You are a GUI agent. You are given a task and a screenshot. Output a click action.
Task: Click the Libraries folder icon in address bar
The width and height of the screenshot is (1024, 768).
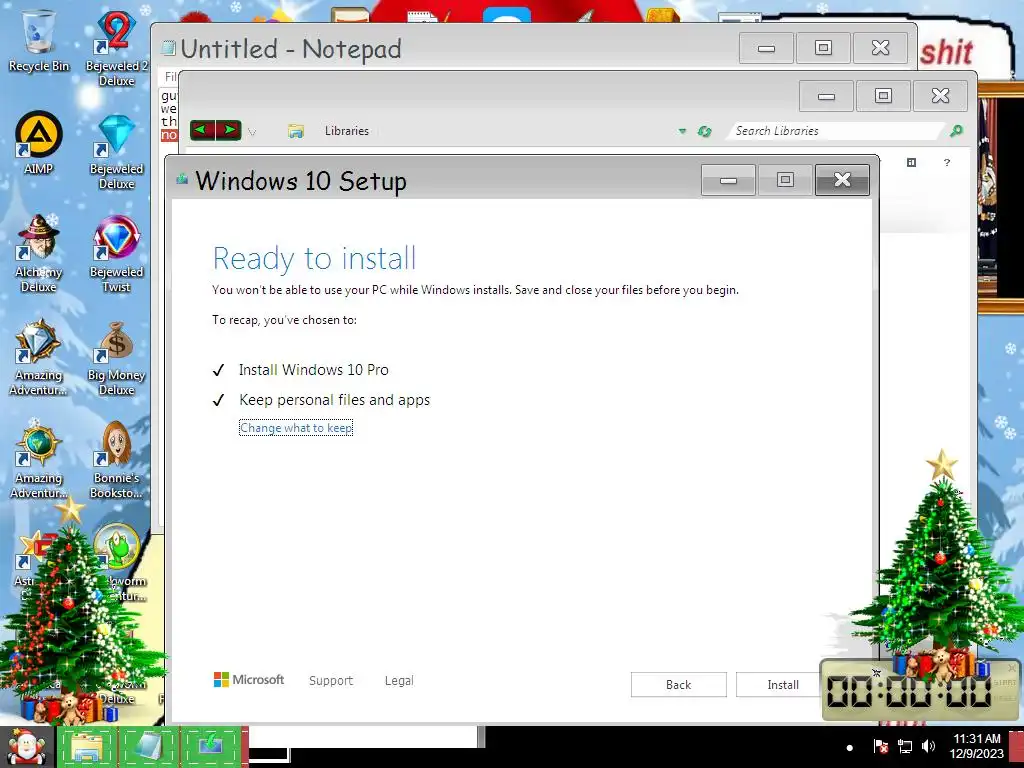(x=296, y=131)
